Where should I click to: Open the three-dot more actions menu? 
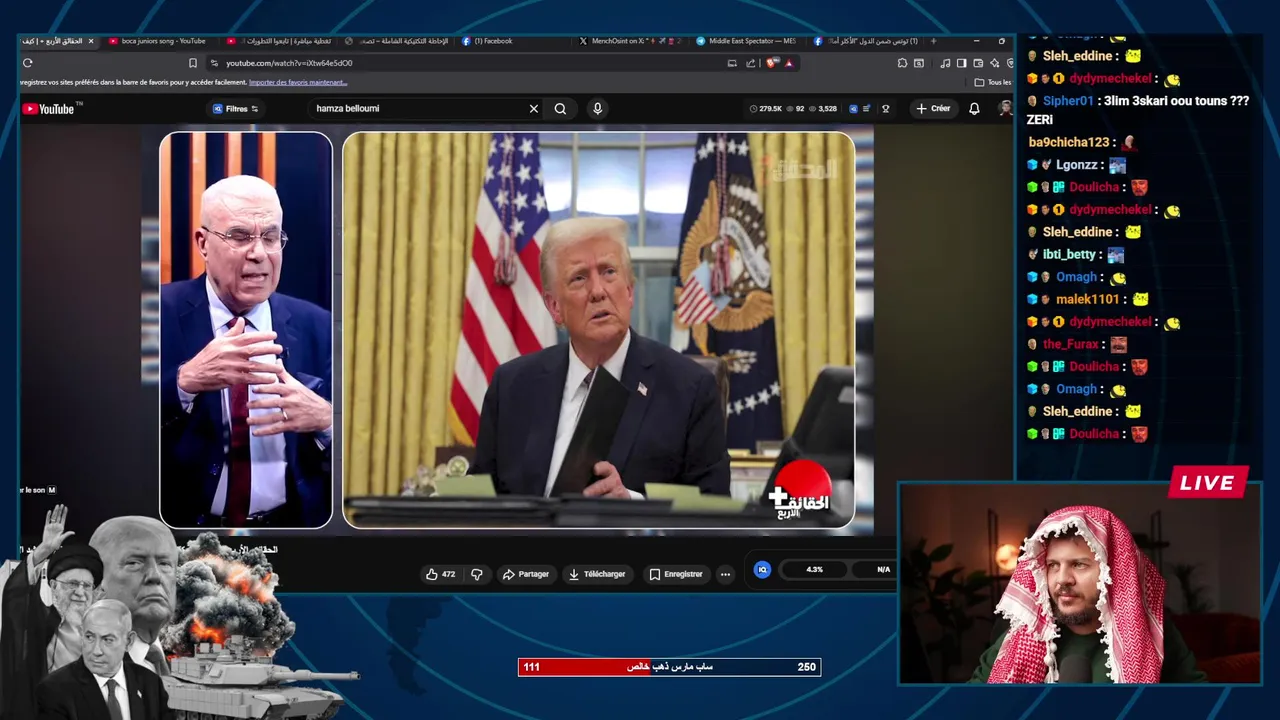click(x=725, y=574)
